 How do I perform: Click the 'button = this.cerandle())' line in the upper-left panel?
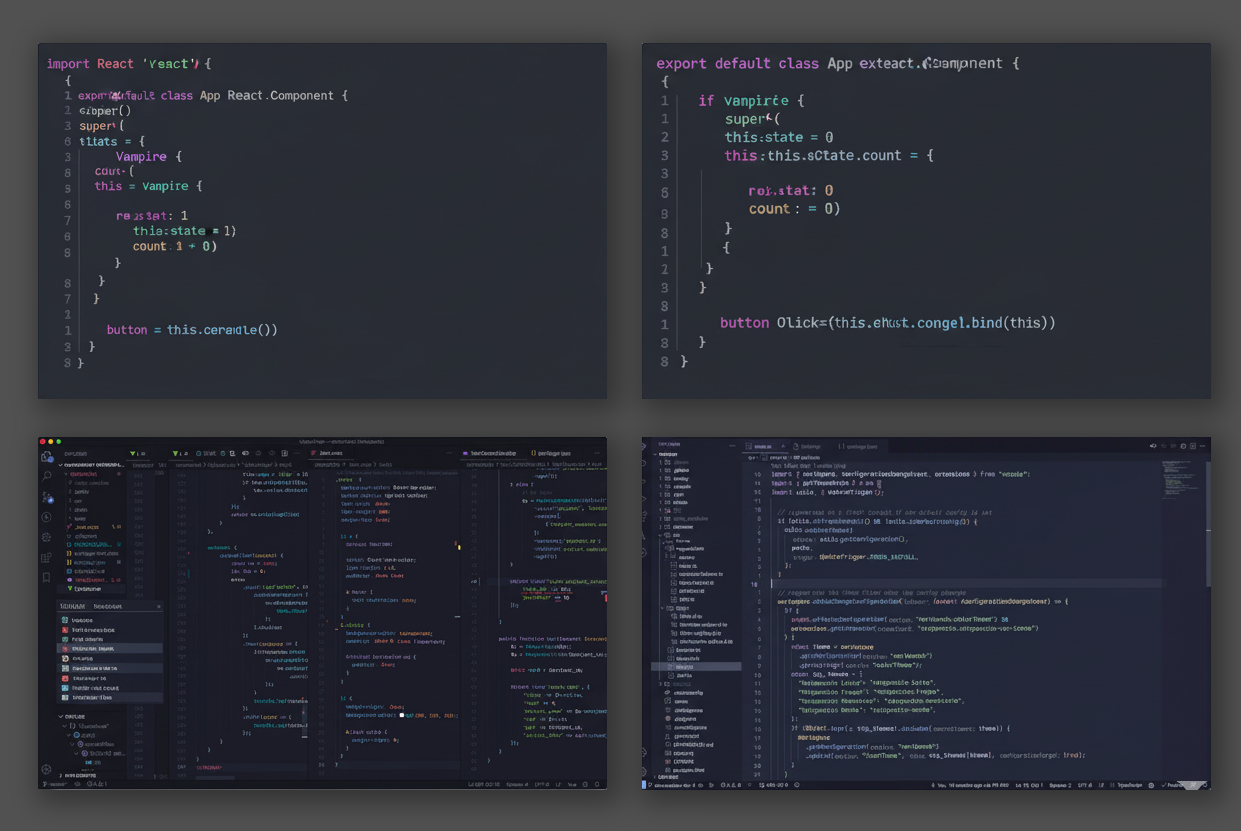coord(192,329)
